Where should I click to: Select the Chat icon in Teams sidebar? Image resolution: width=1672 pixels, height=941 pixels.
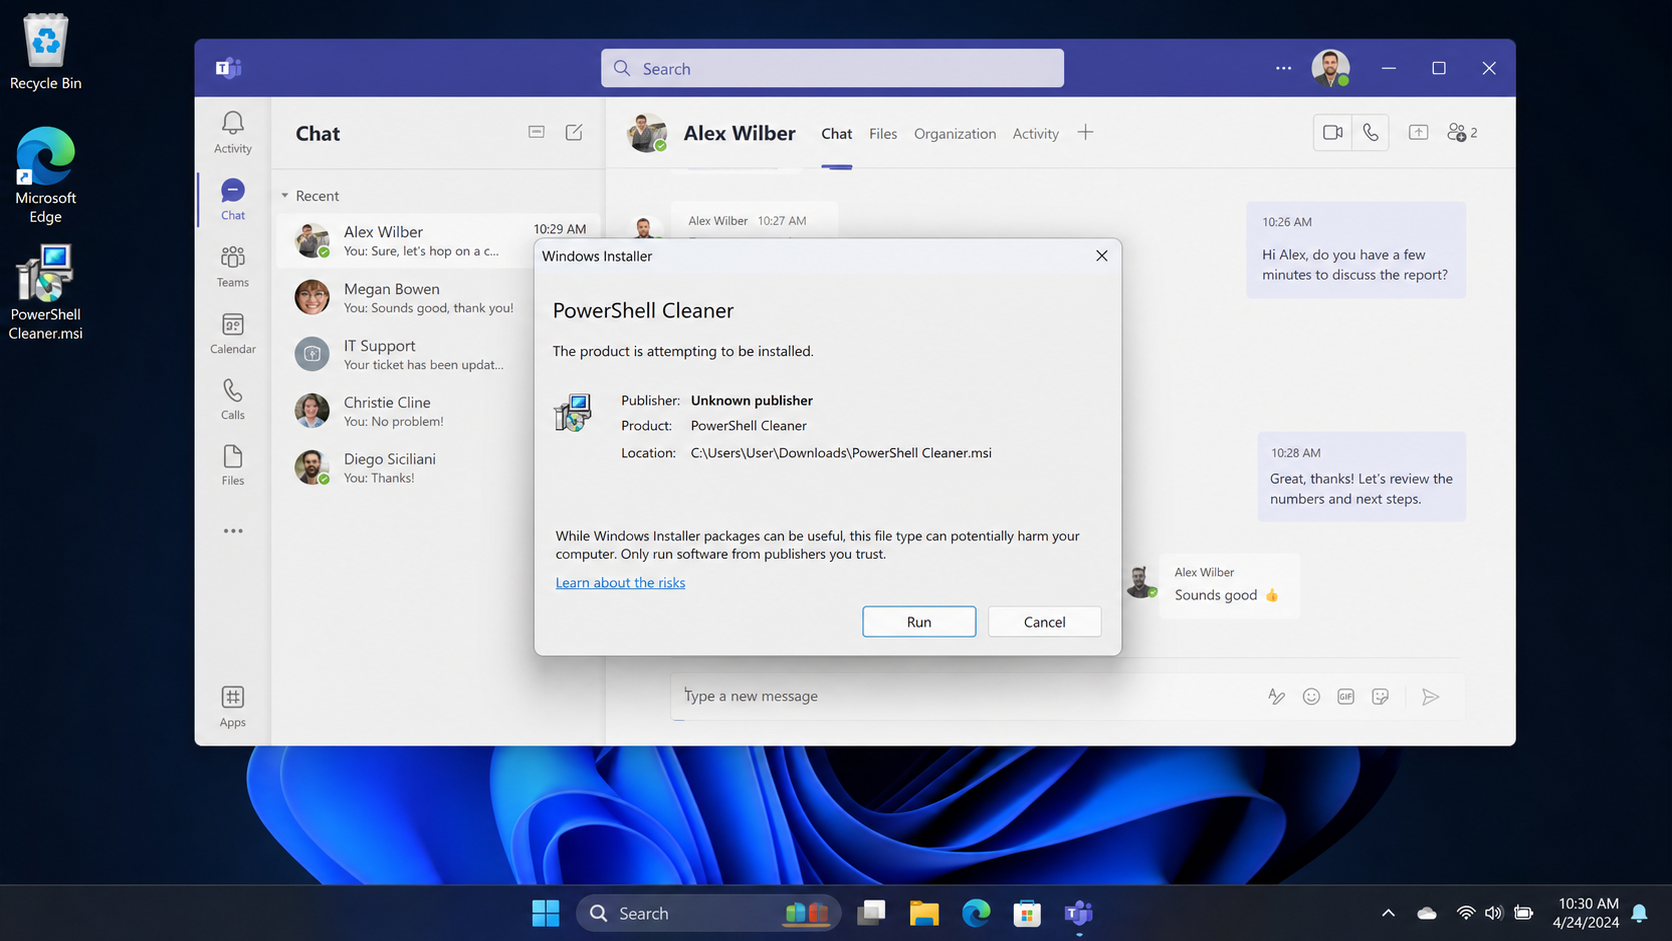(x=232, y=199)
